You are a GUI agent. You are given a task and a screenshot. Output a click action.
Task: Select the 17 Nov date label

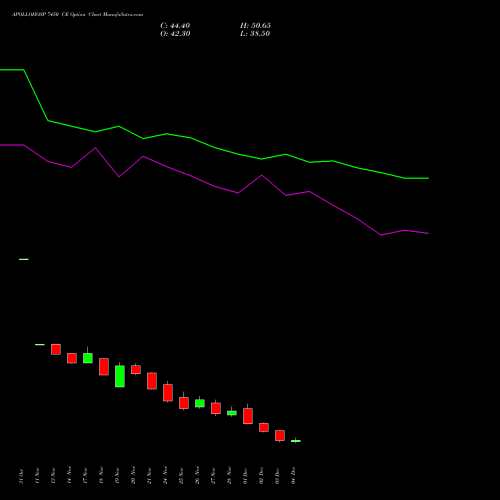coord(85,476)
